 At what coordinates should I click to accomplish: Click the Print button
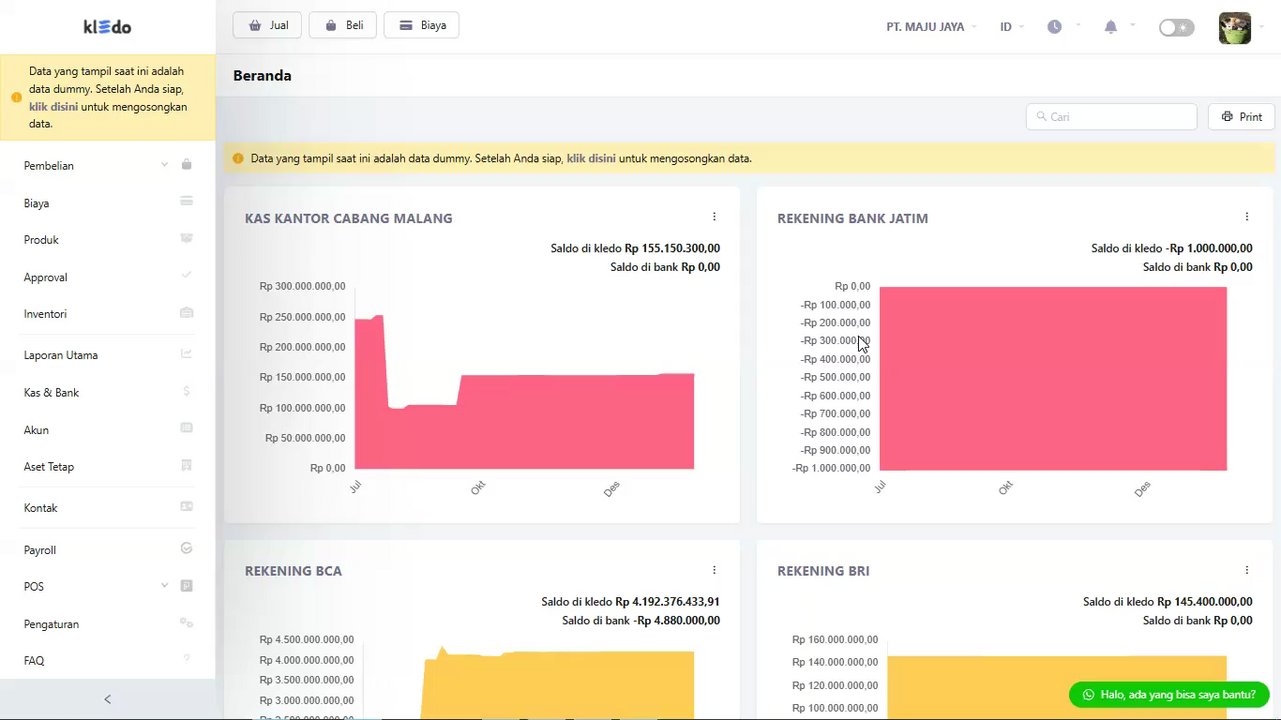click(x=1241, y=117)
